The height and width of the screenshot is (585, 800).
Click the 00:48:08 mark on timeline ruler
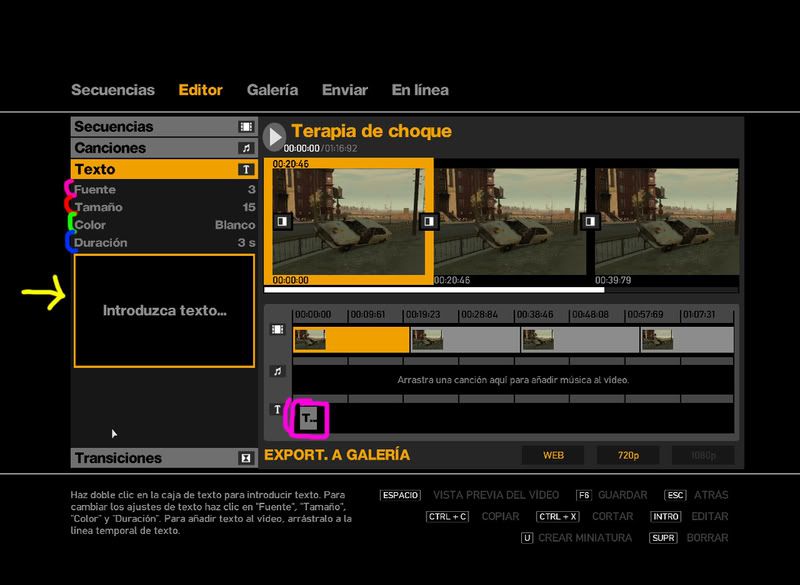pyautogui.click(x=590, y=315)
